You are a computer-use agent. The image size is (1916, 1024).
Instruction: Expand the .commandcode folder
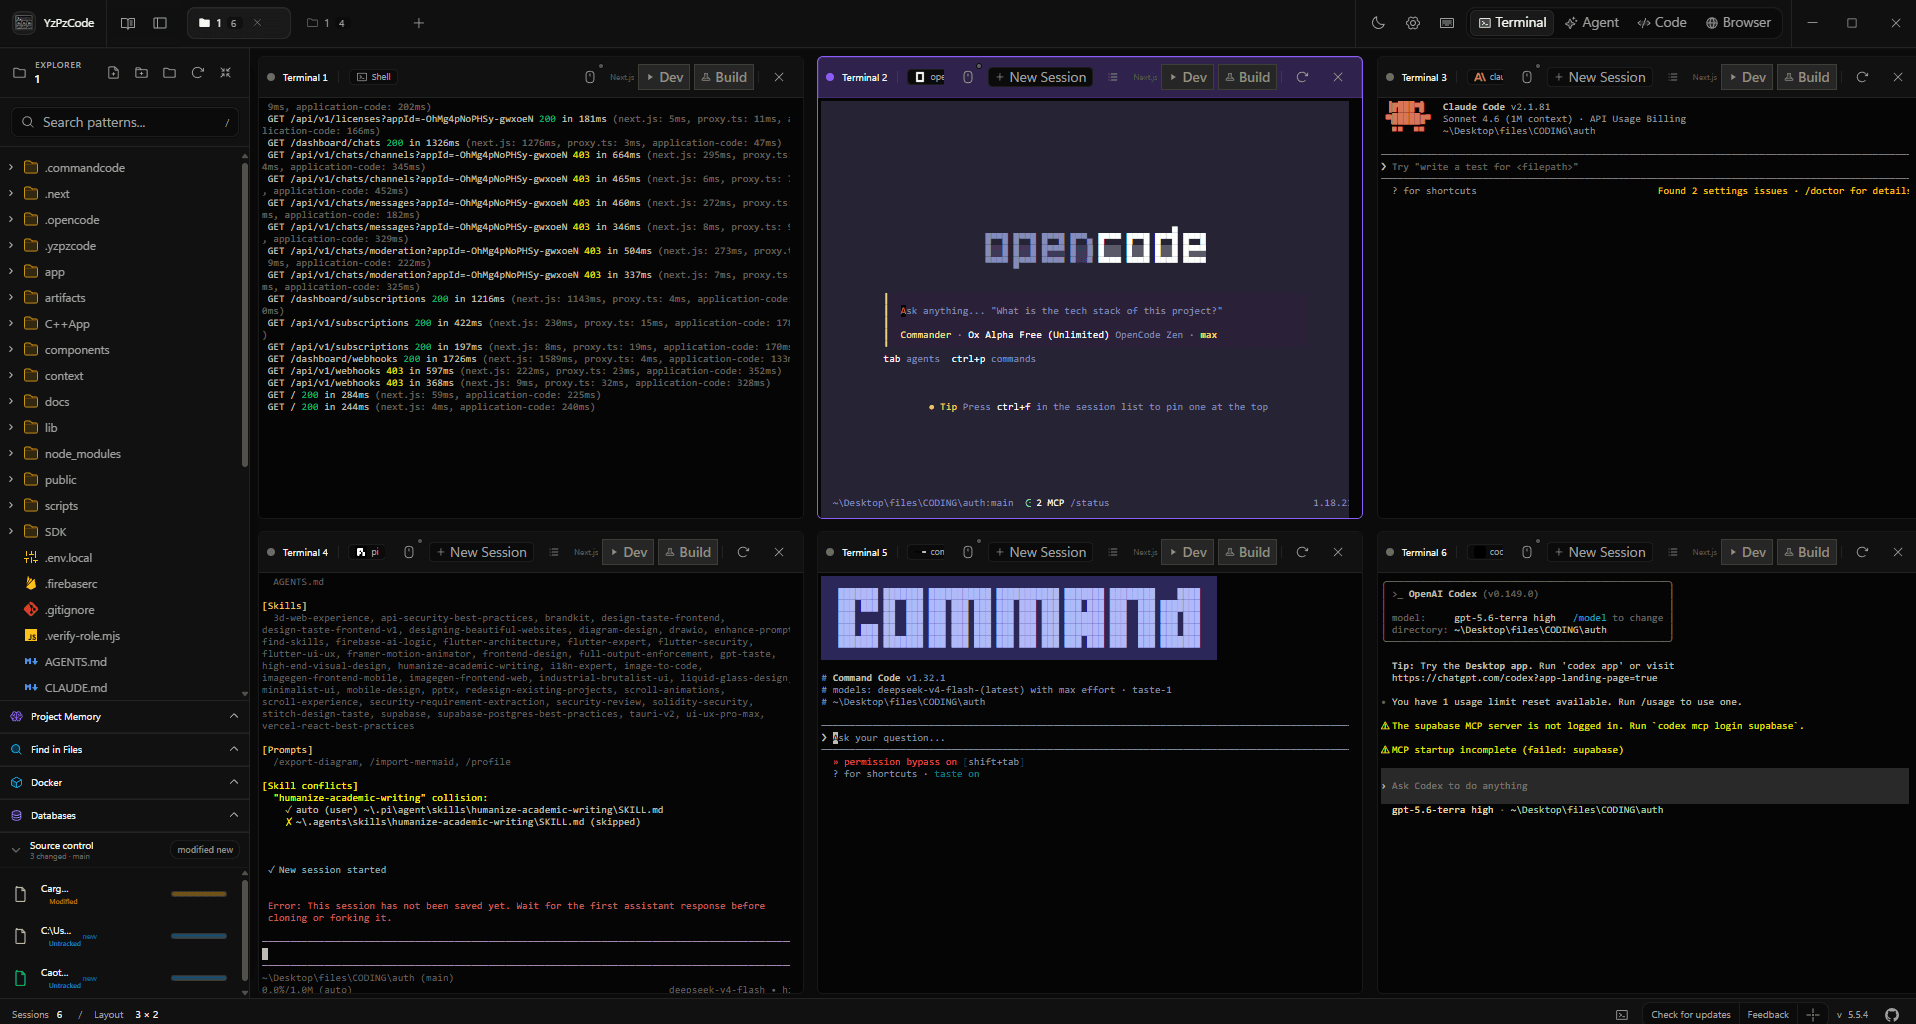pos(11,168)
